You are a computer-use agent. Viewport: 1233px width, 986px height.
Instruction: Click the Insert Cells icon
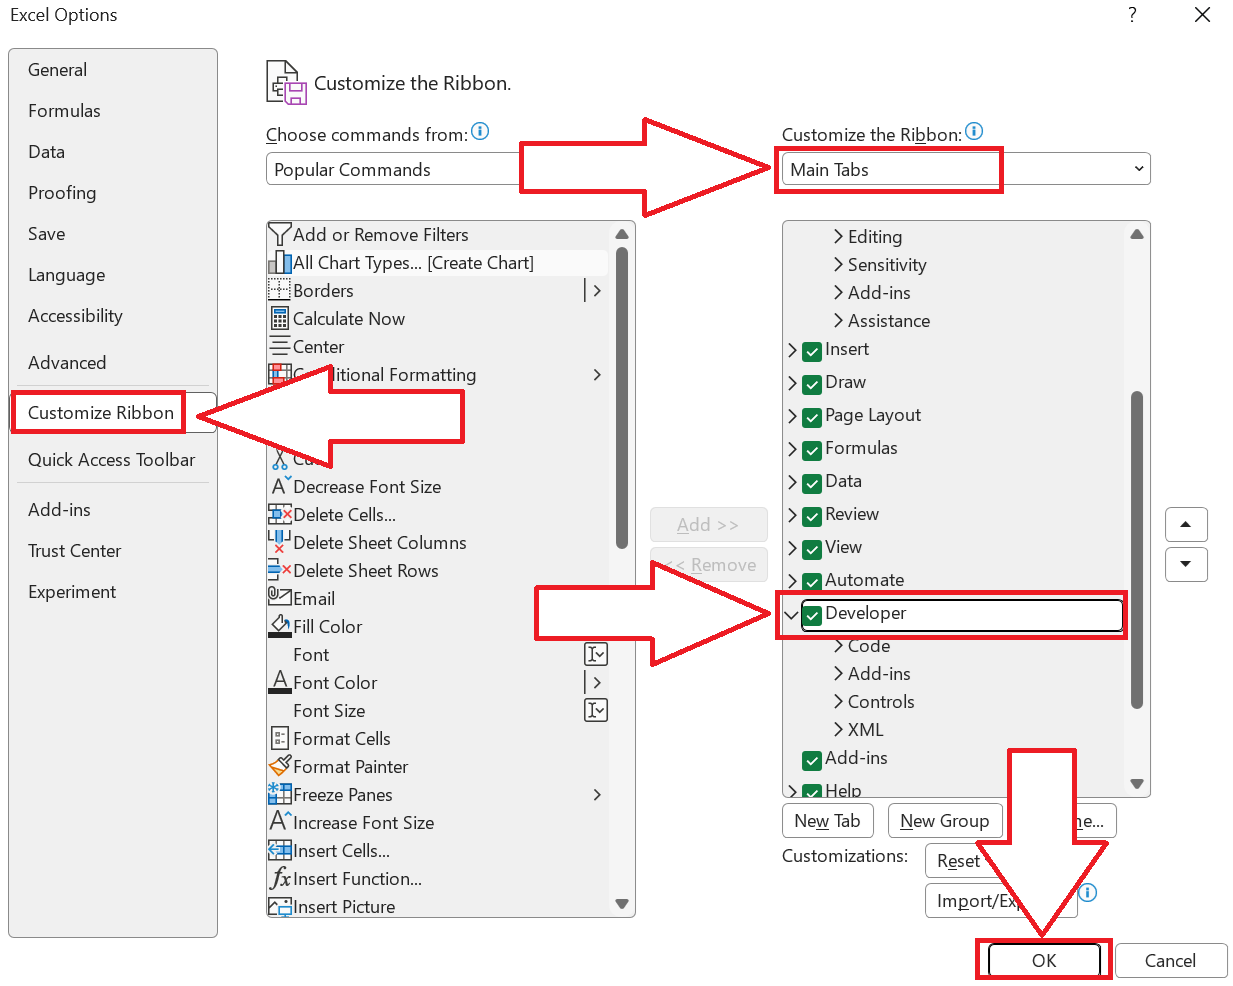(280, 851)
